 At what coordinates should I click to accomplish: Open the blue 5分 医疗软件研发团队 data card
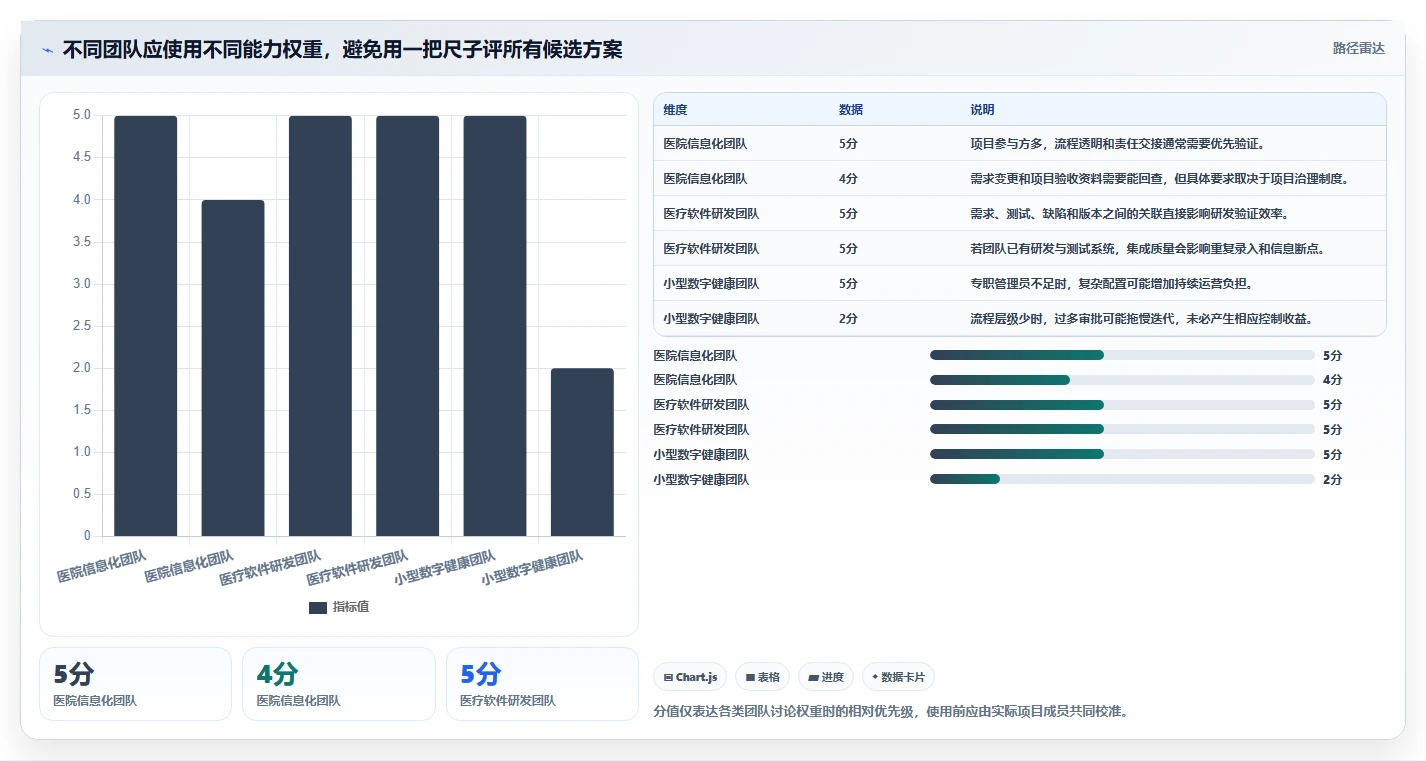[x=542, y=684]
